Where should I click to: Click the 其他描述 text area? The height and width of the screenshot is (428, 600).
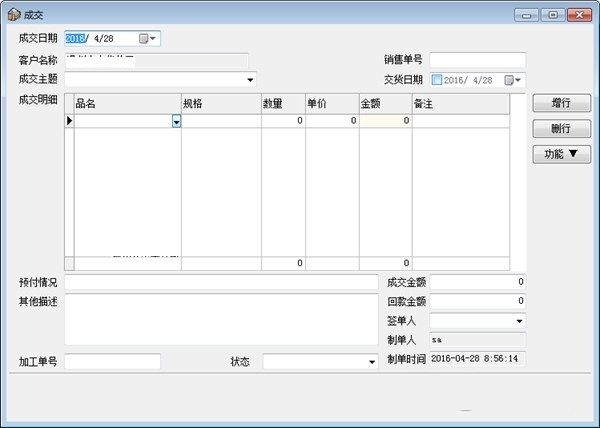(221, 320)
